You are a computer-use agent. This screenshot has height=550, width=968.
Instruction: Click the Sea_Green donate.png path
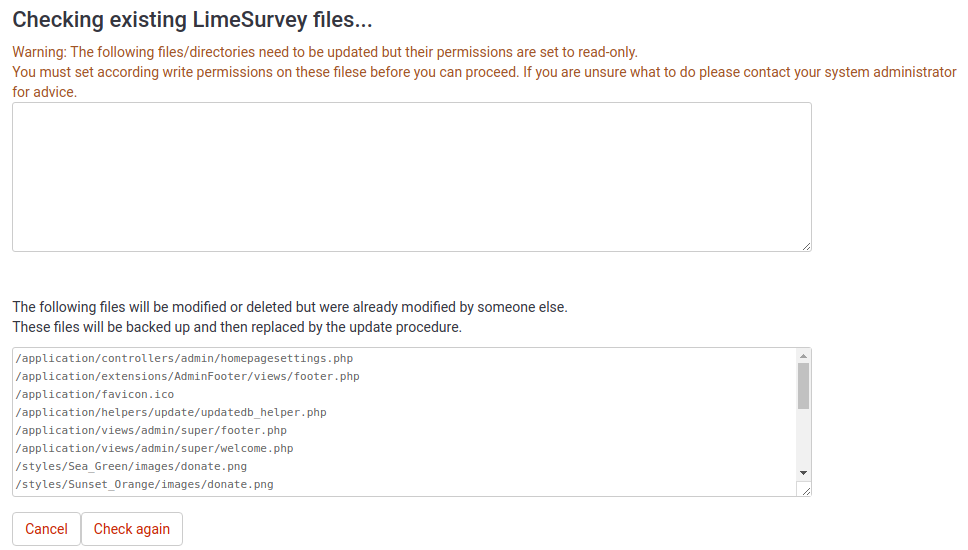point(131,466)
